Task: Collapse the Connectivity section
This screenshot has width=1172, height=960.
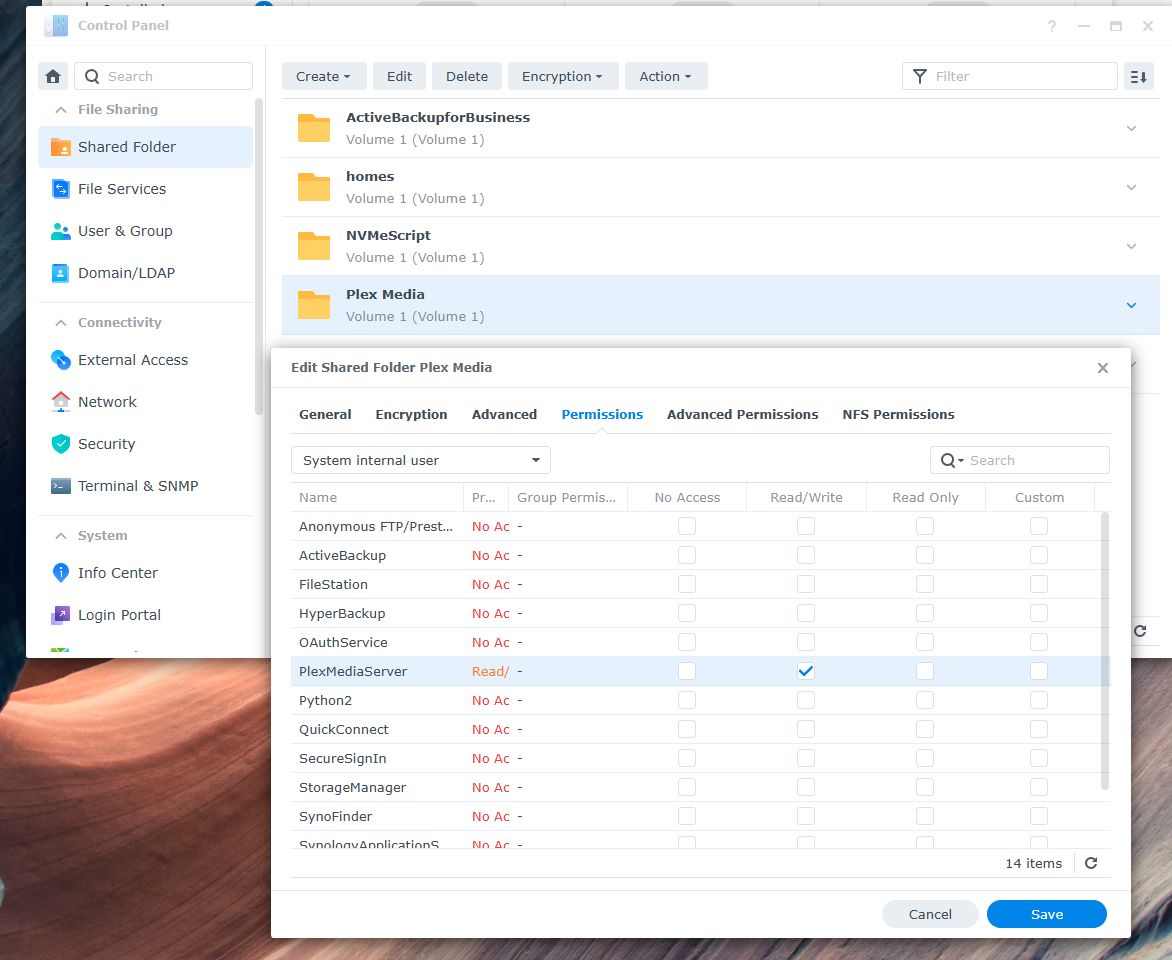Action: pyautogui.click(x=61, y=323)
